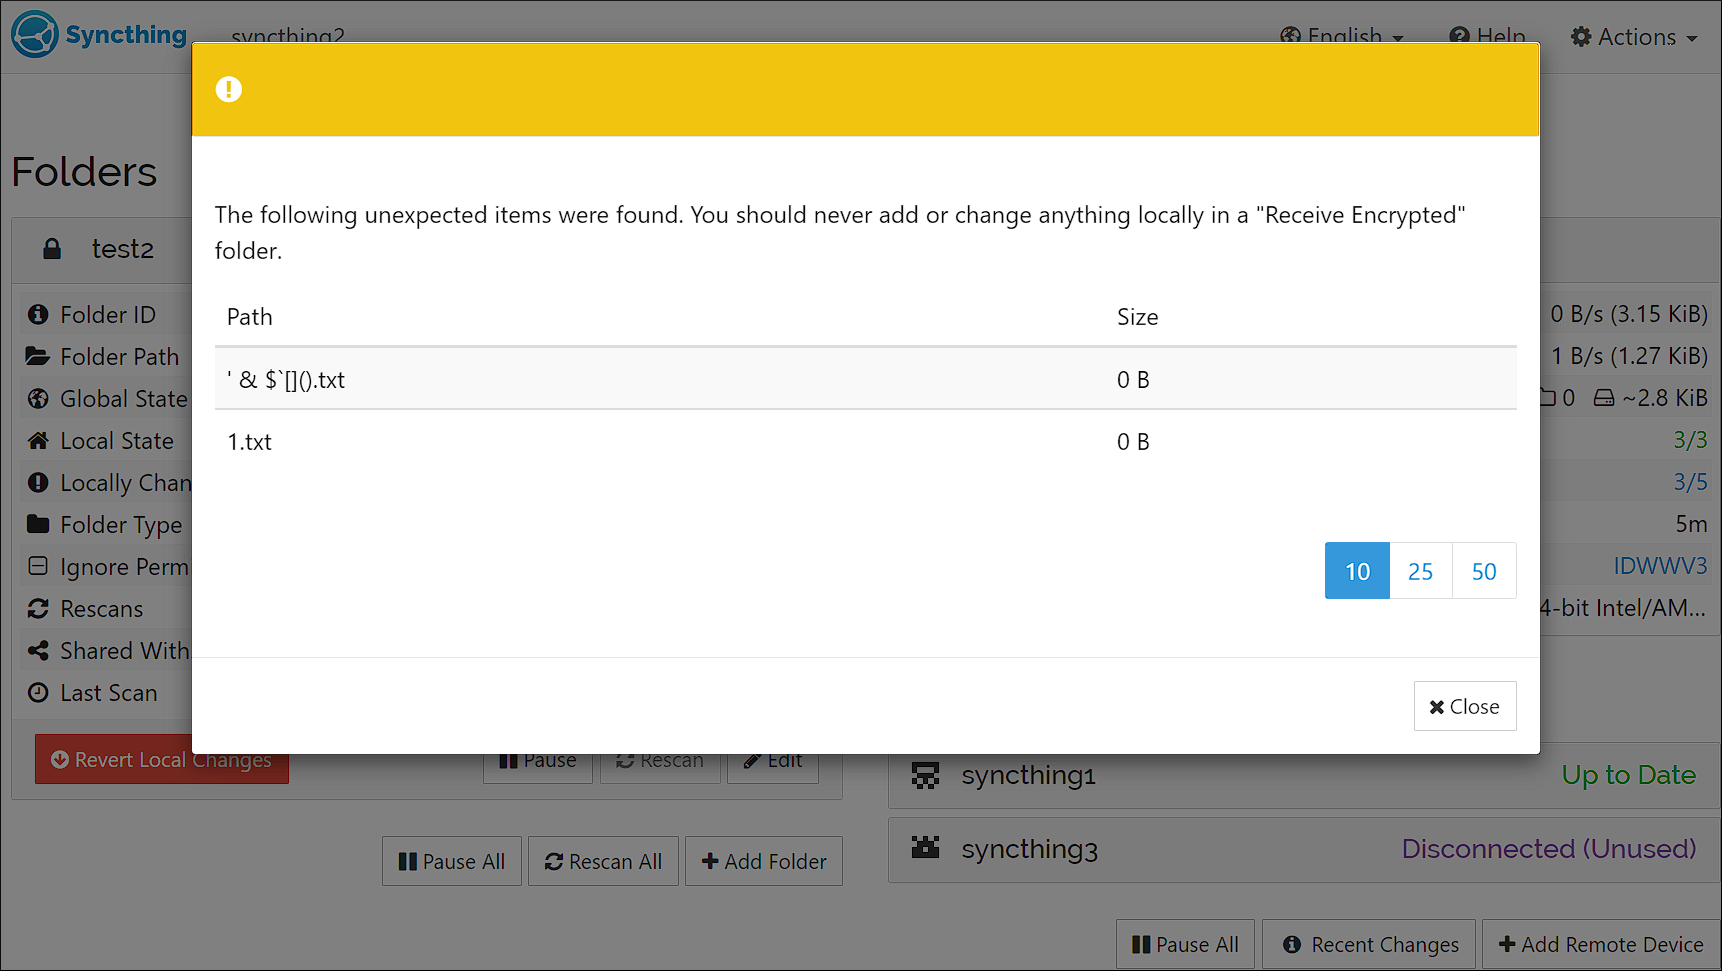Viewport: 1722px width, 971px height.
Task: Click the globe icon beside Global State
Action: tap(38, 398)
